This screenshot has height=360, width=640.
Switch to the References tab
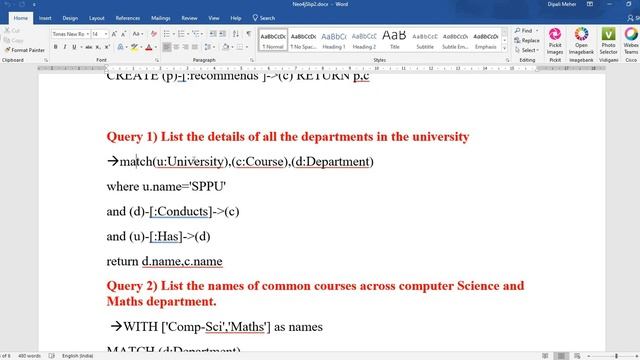tap(128, 18)
